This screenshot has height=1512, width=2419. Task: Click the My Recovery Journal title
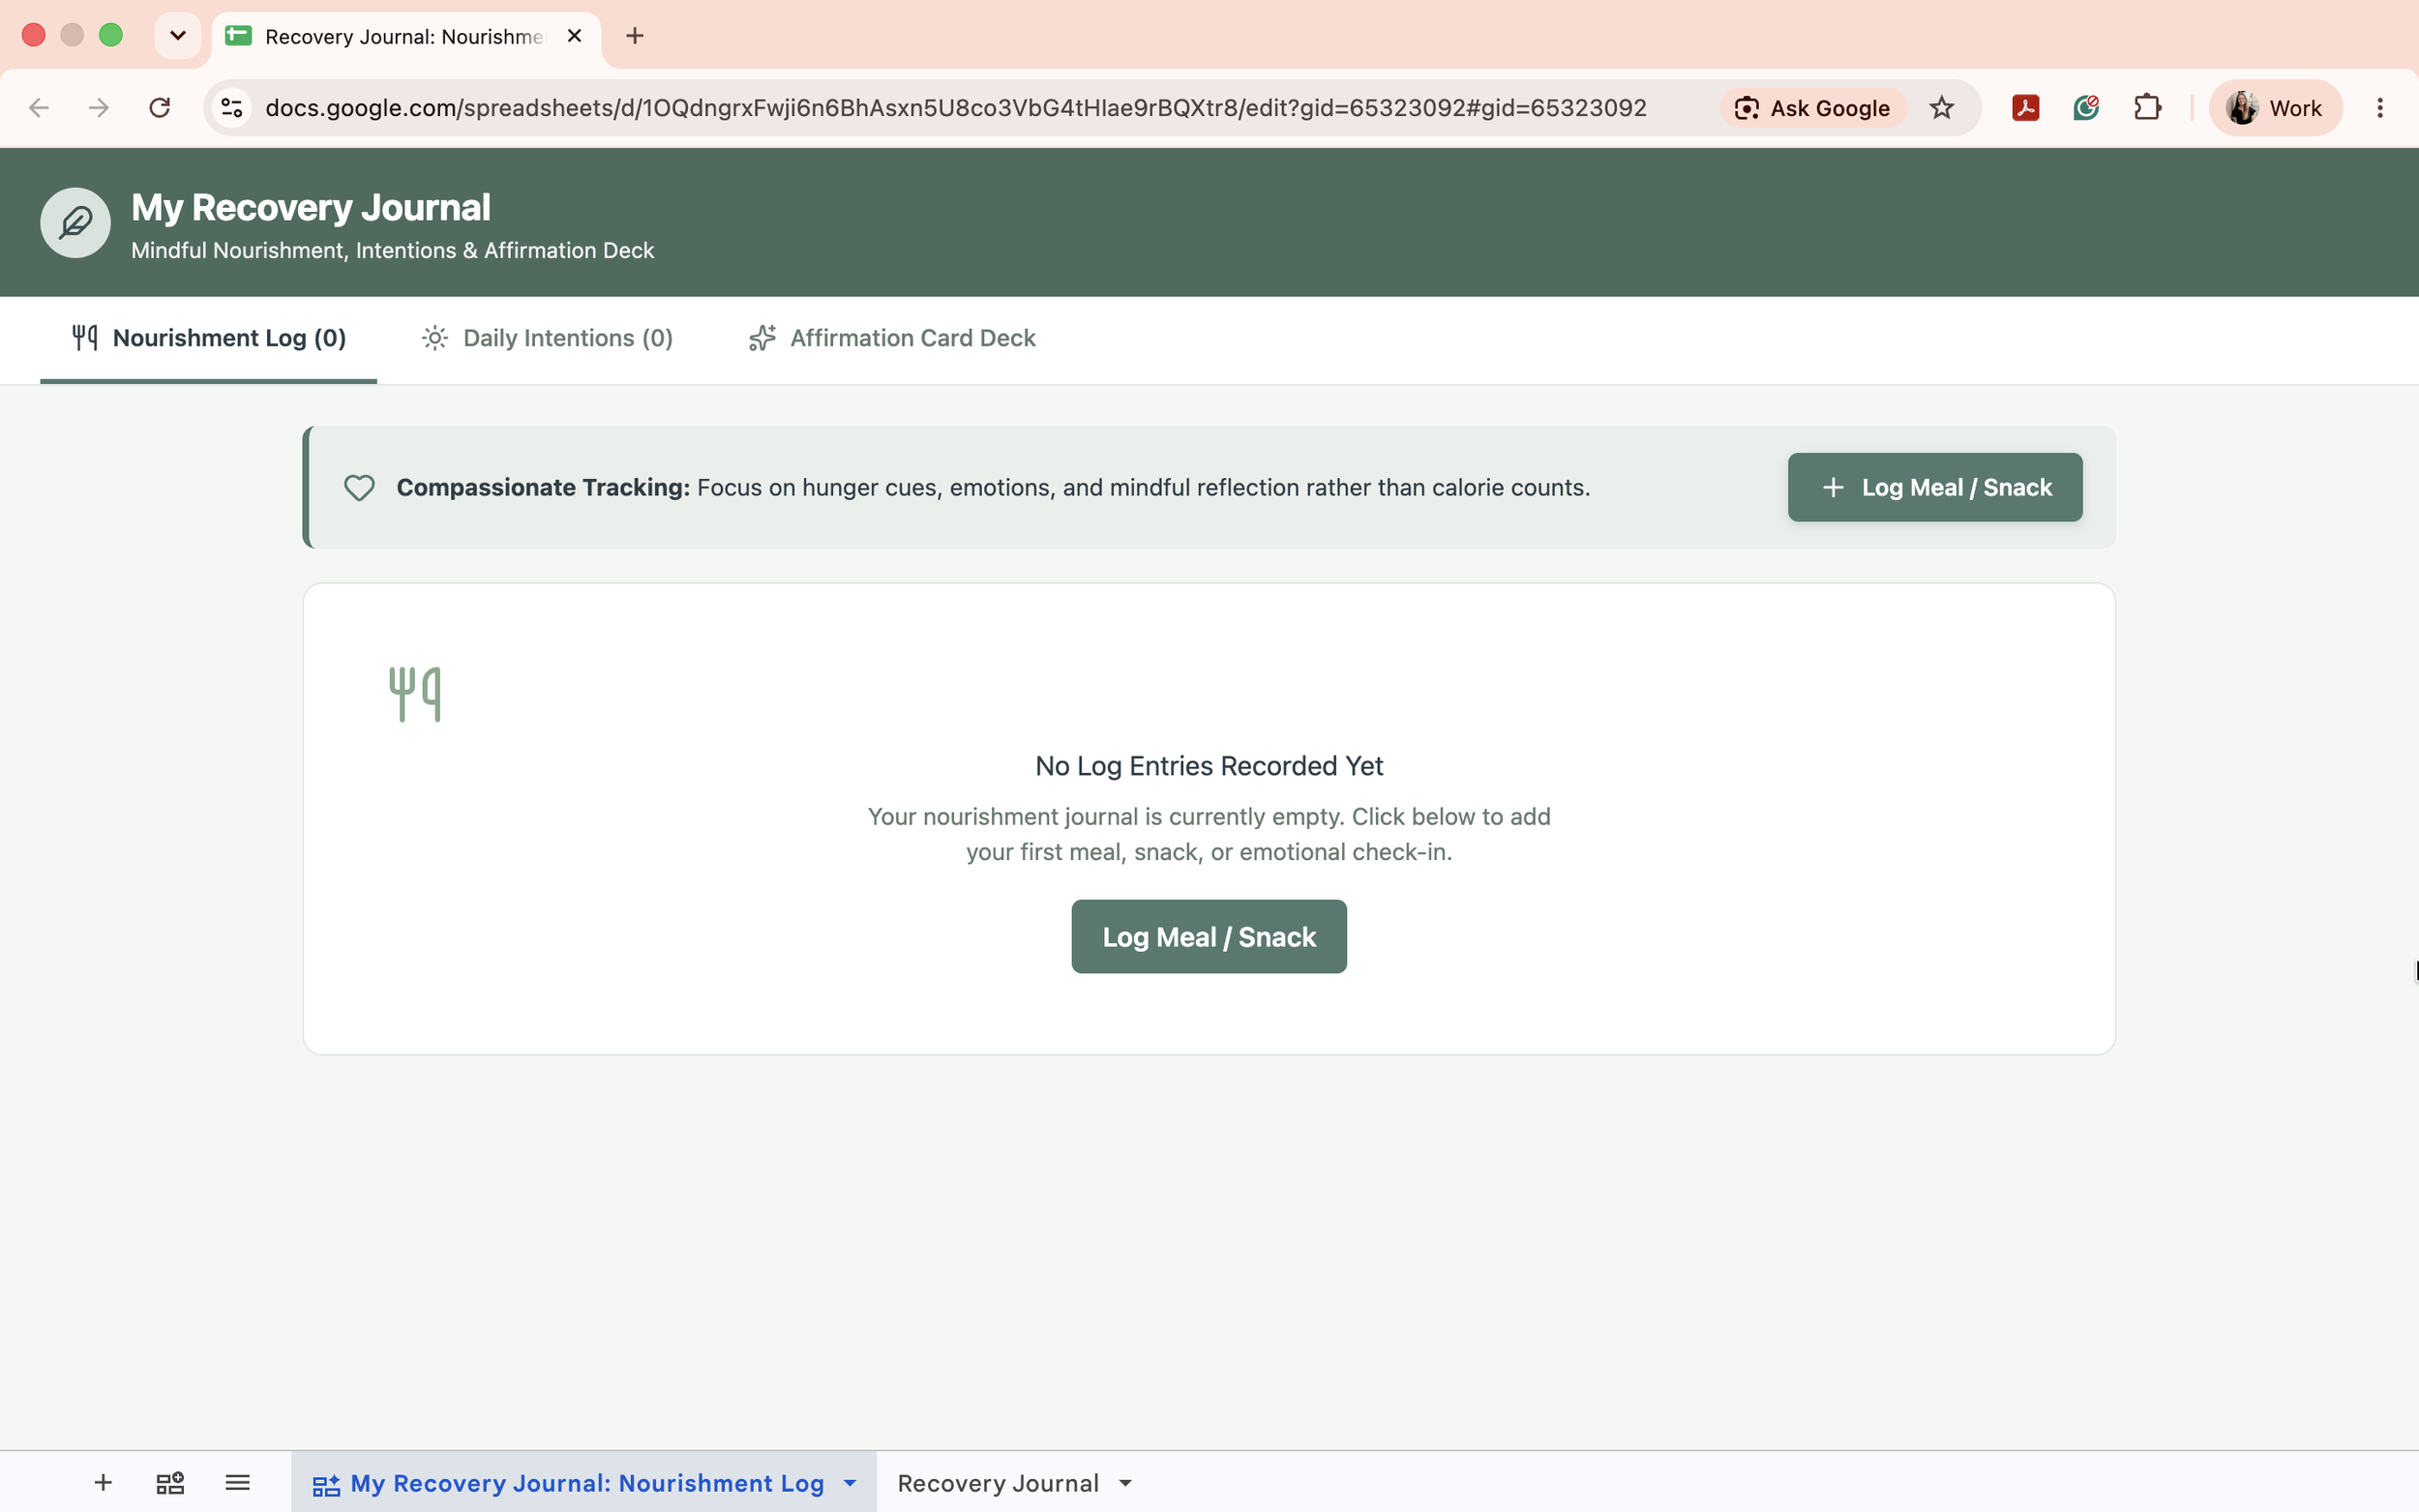(x=311, y=208)
